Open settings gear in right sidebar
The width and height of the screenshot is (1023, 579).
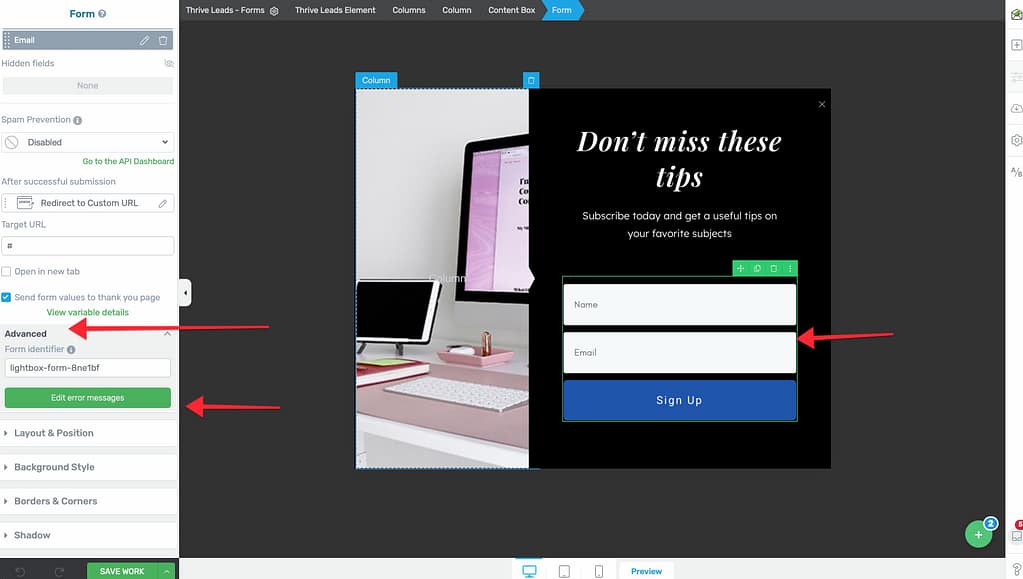point(1016,140)
